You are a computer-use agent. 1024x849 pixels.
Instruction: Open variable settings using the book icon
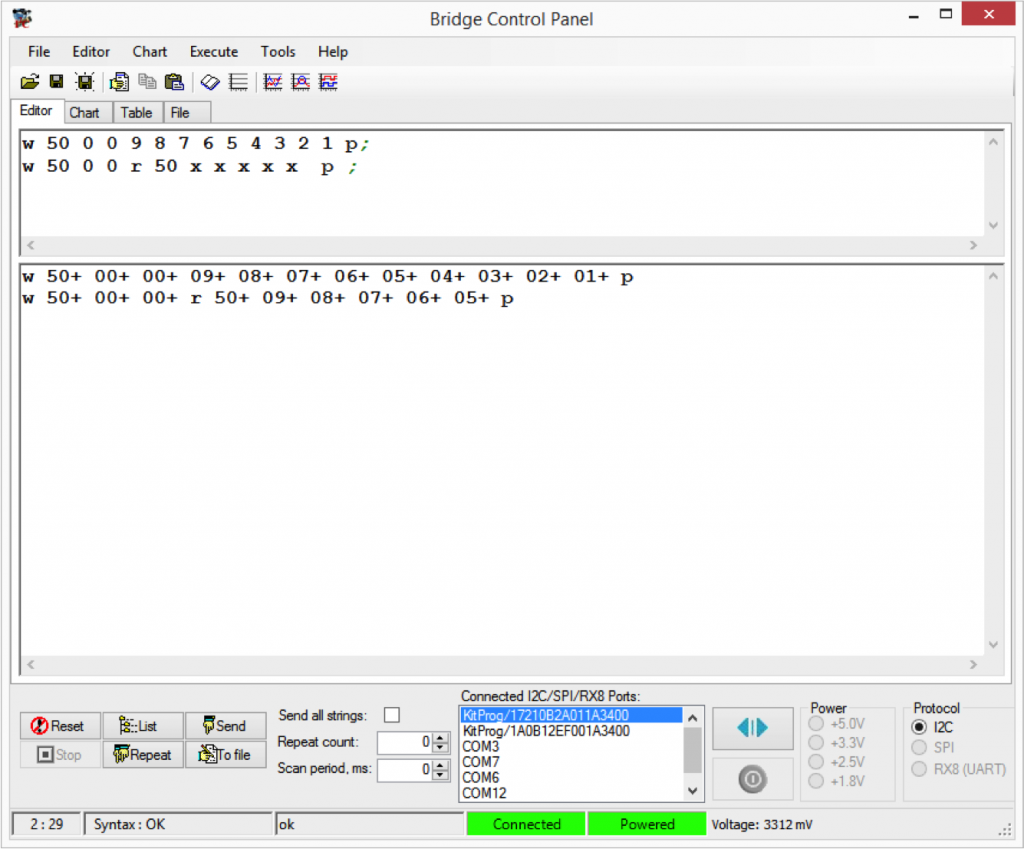(209, 81)
